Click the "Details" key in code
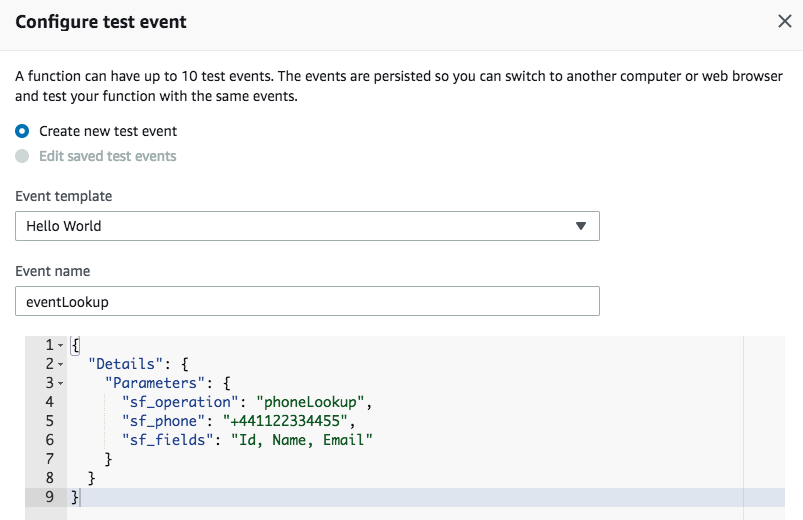Image resolution: width=803 pixels, height=520 pixels. click(x=125, y=364)
